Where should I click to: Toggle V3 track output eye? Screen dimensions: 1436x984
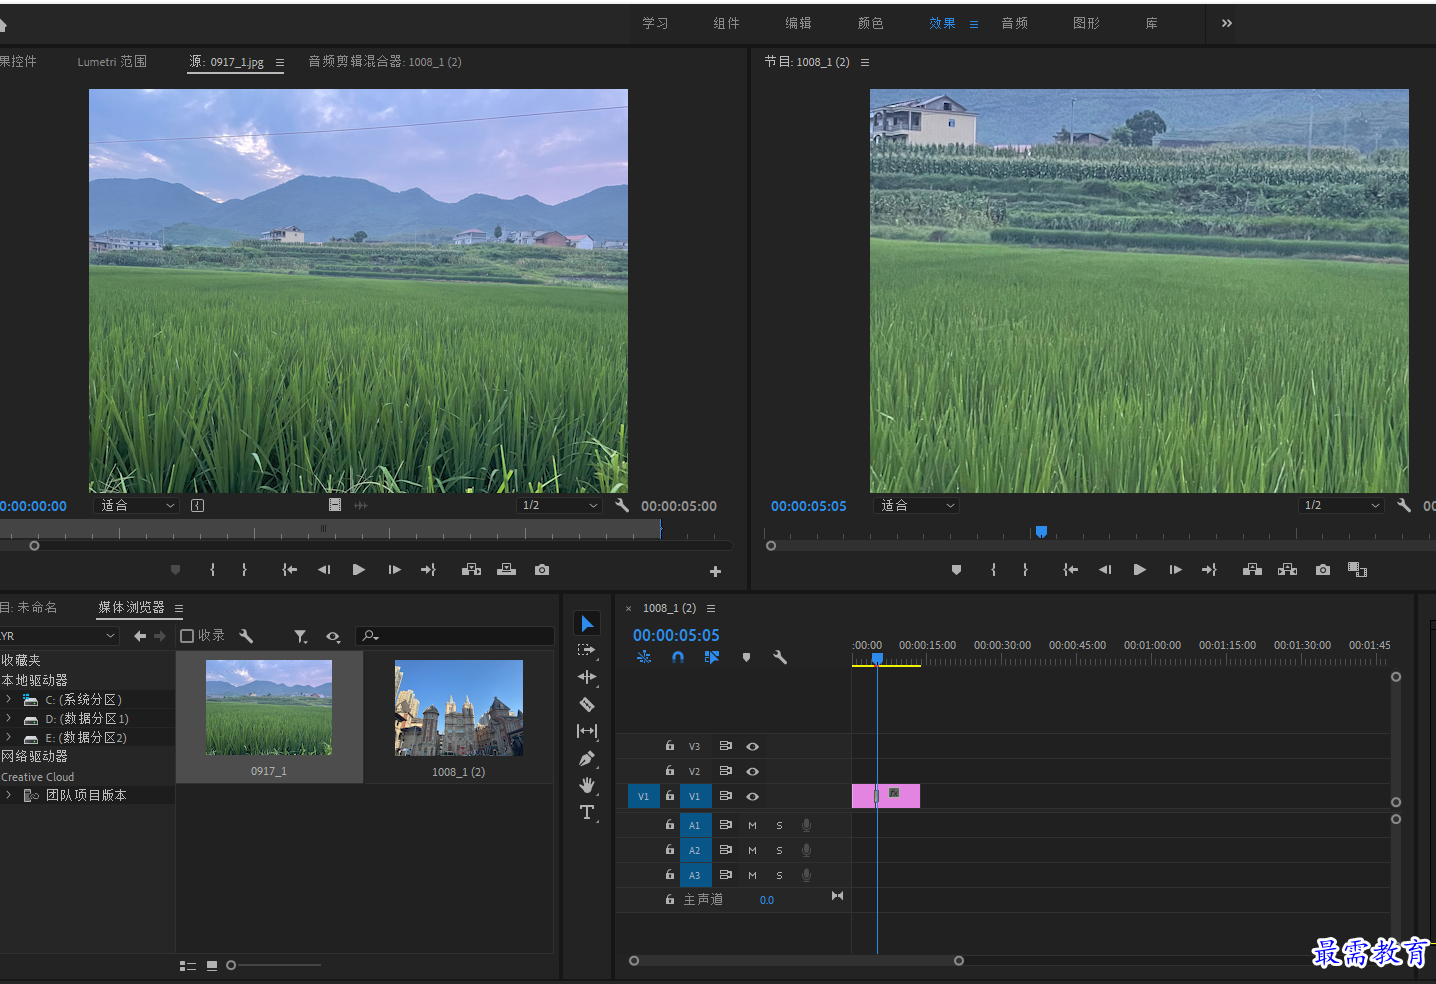coord(753,746)
